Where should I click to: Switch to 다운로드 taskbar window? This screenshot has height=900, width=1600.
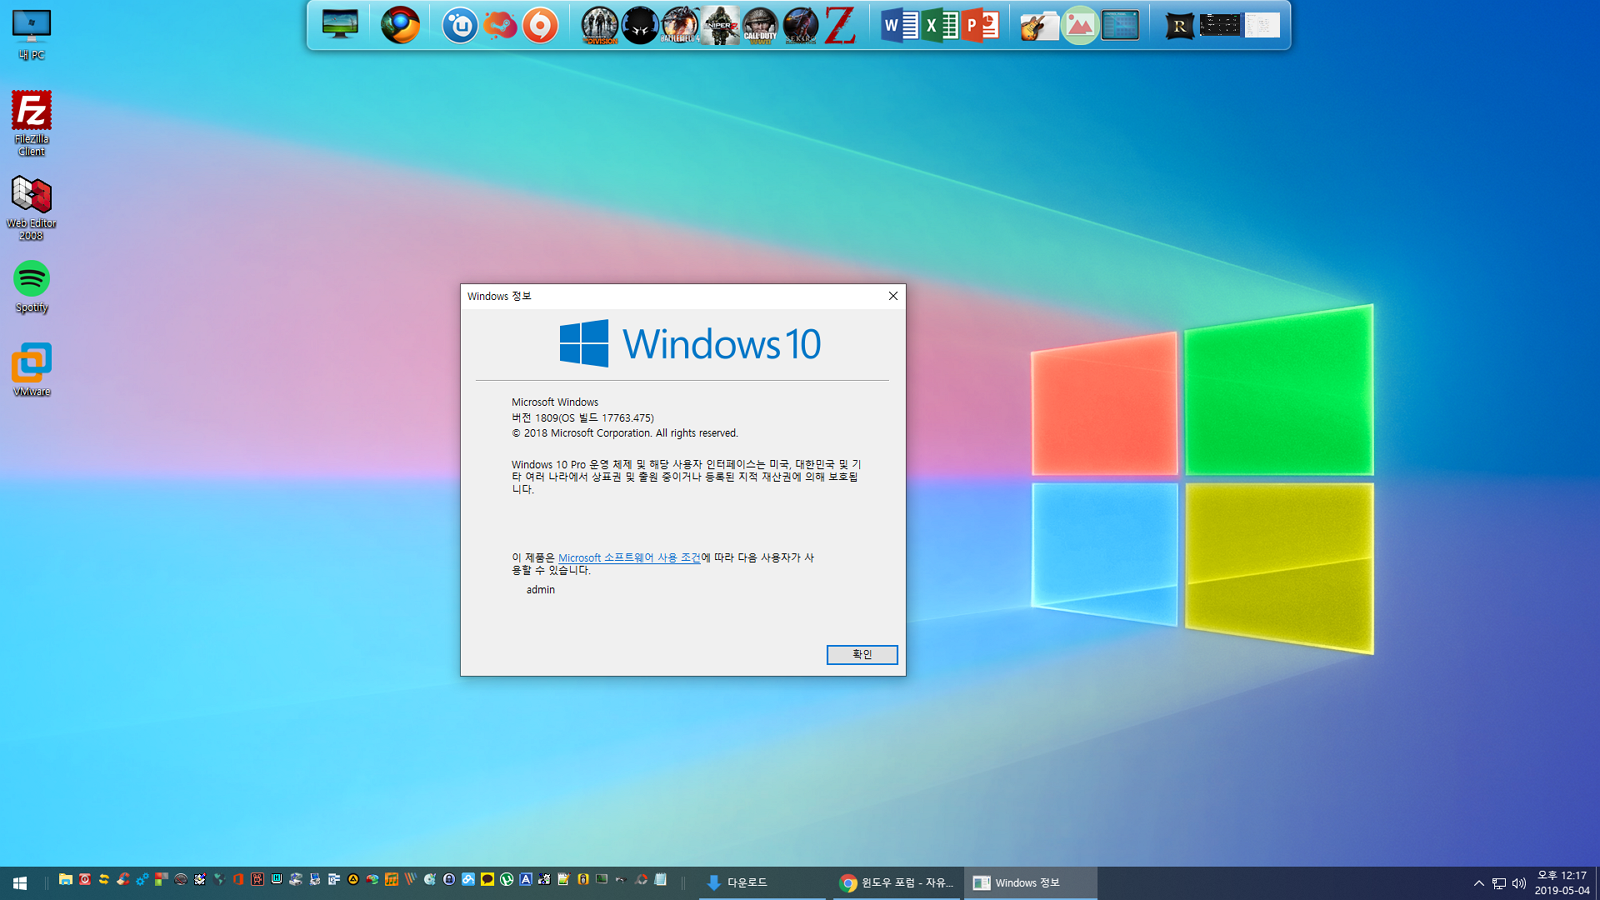point(762,883)
